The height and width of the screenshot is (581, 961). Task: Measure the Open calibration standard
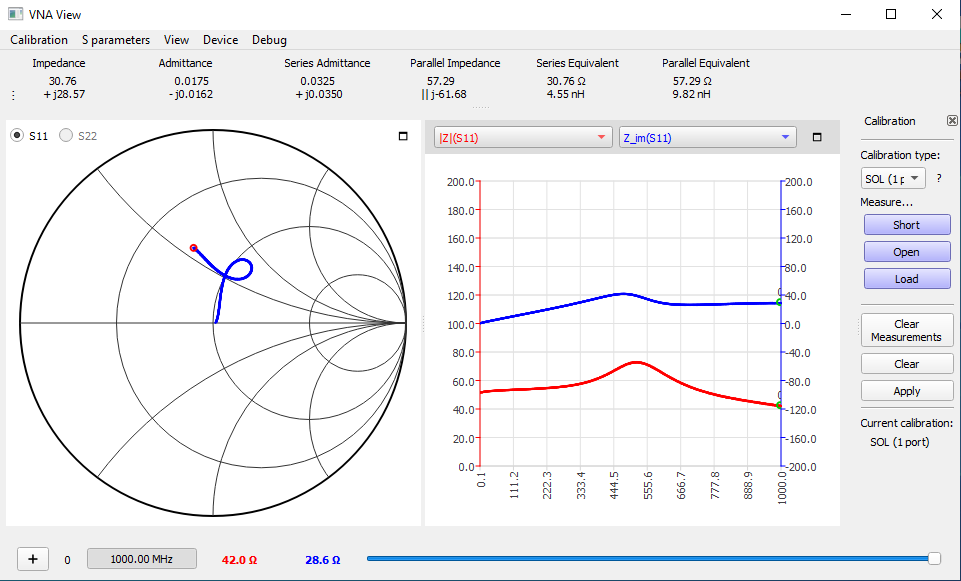click(907, 252)
